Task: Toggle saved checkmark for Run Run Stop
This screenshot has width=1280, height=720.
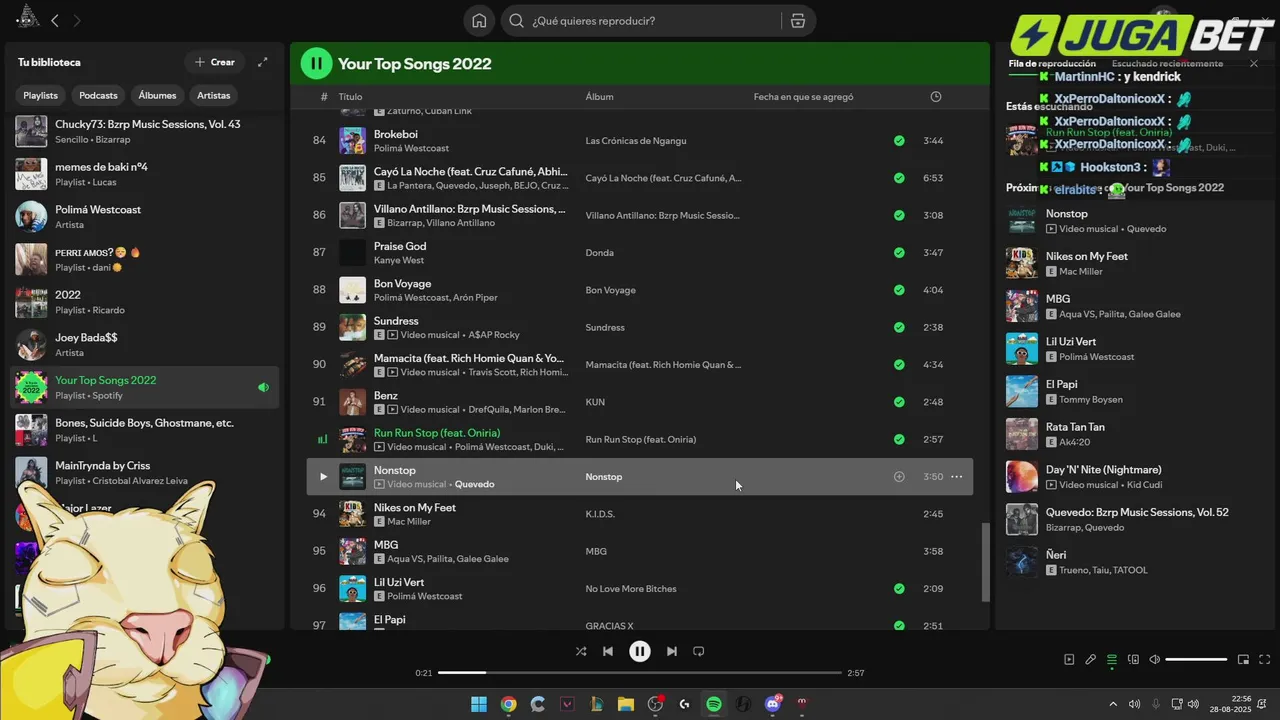Action: pyautogui.click(x=899, y=439)
